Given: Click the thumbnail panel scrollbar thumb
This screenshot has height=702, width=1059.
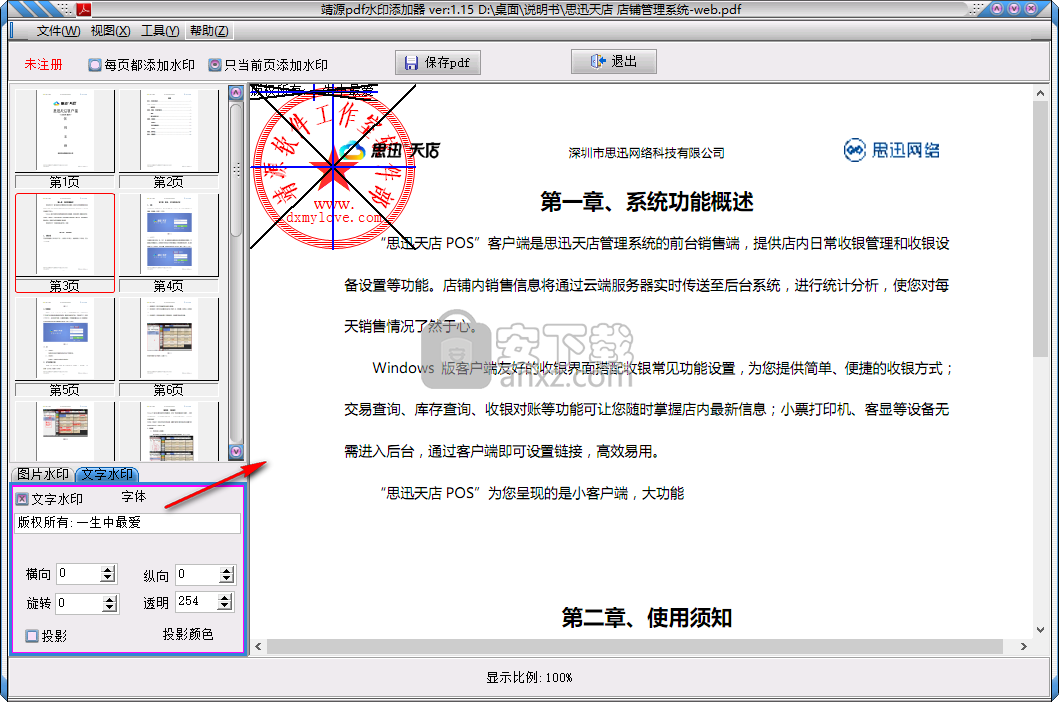Looking at the screenshot, I should tap(236, 170).
